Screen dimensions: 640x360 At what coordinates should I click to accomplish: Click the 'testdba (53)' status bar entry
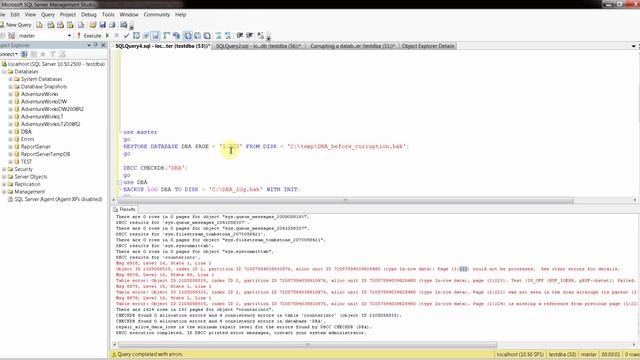(562, 354)
